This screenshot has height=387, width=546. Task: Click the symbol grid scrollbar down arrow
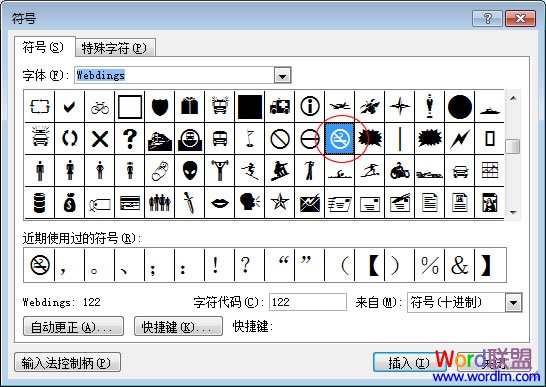pos(513,212)
